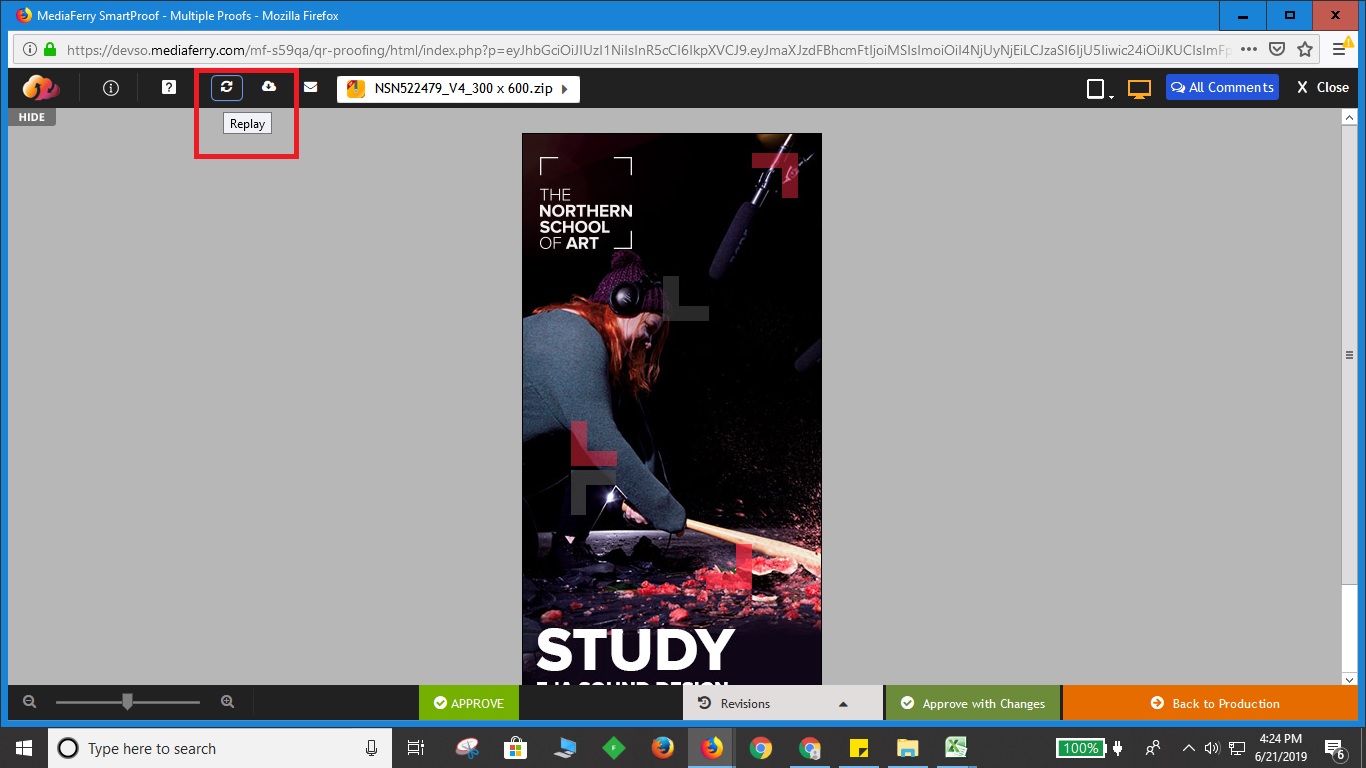Open File Explorer from taskbar
Screen dimensions: 1366x768
coord(907,748)
